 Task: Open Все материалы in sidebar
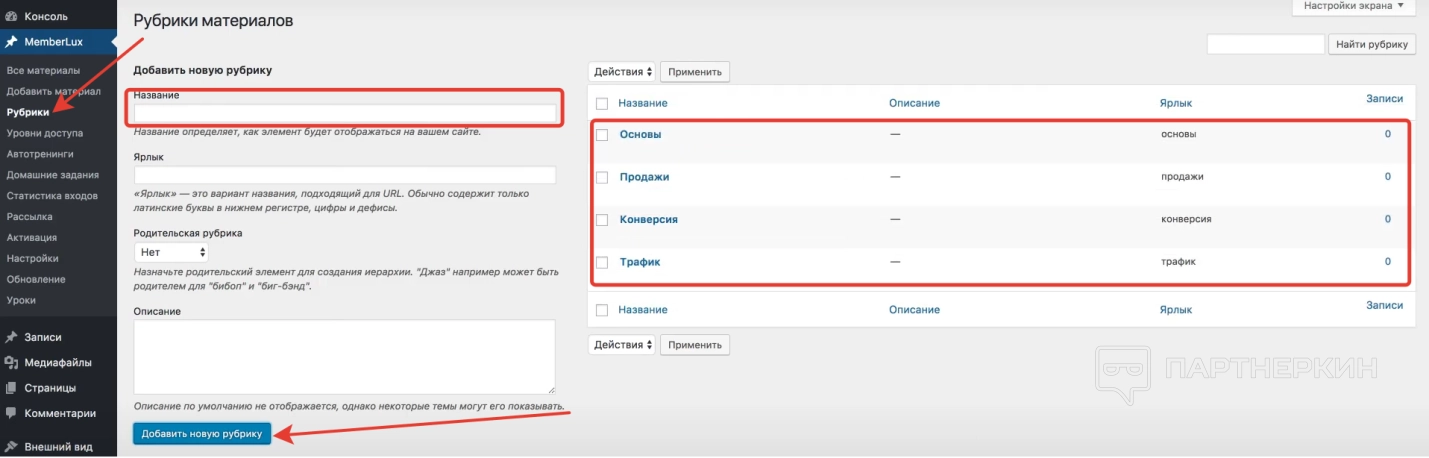[x=43, y=70]
